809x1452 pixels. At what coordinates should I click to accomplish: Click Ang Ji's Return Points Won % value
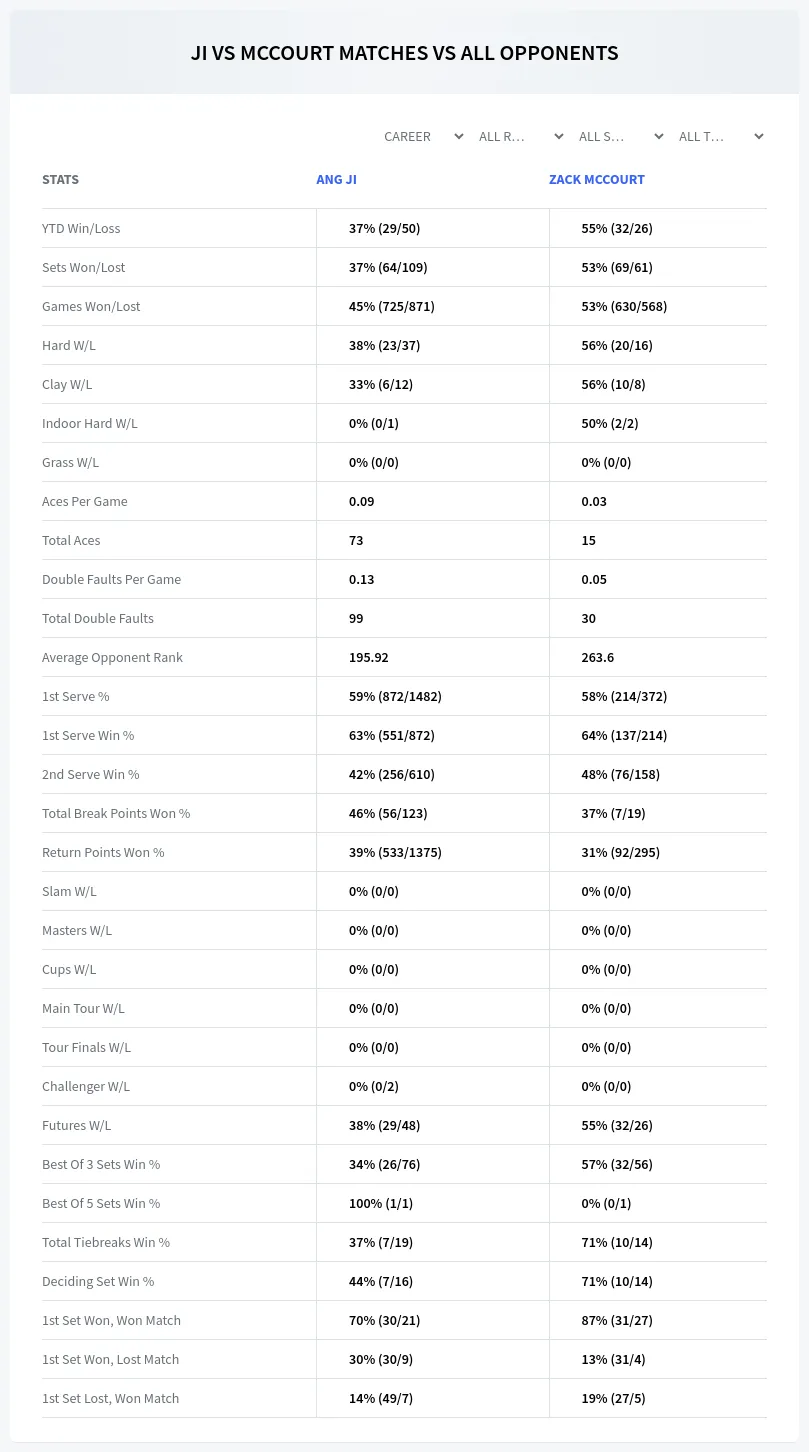(395, 853)
